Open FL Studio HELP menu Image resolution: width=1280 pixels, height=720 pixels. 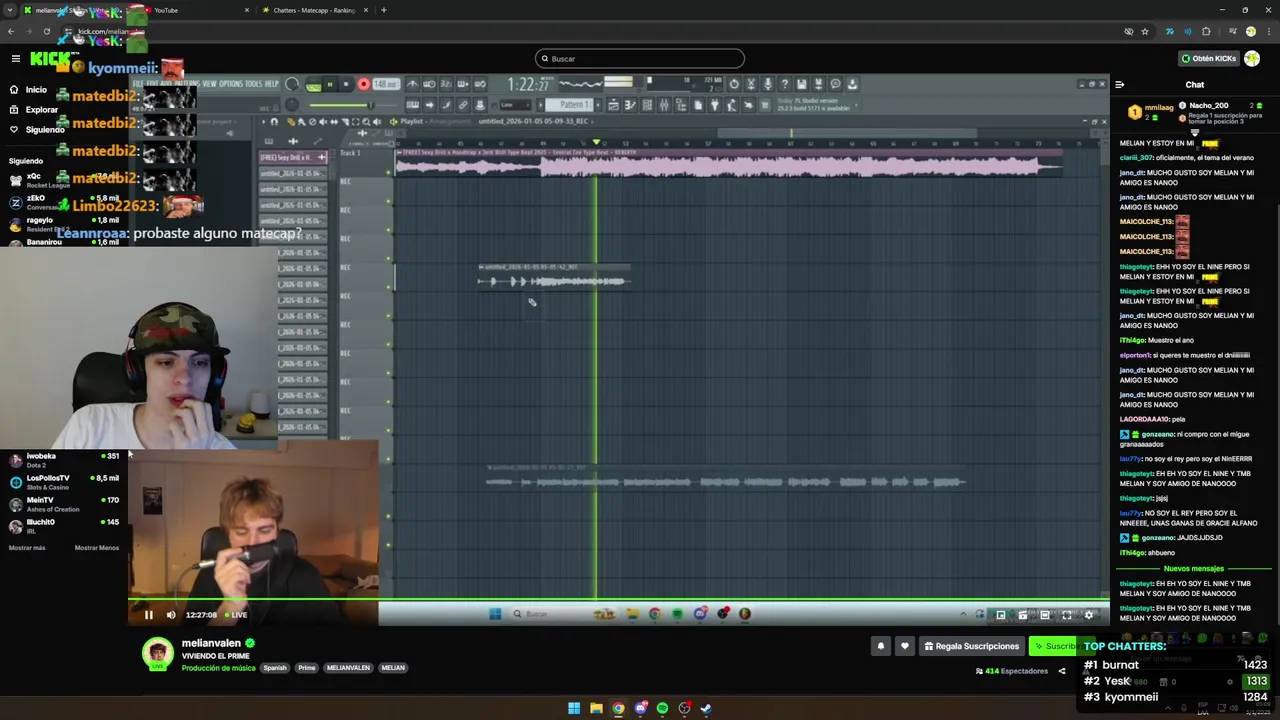pyautogui.click(x=272, y=84)
